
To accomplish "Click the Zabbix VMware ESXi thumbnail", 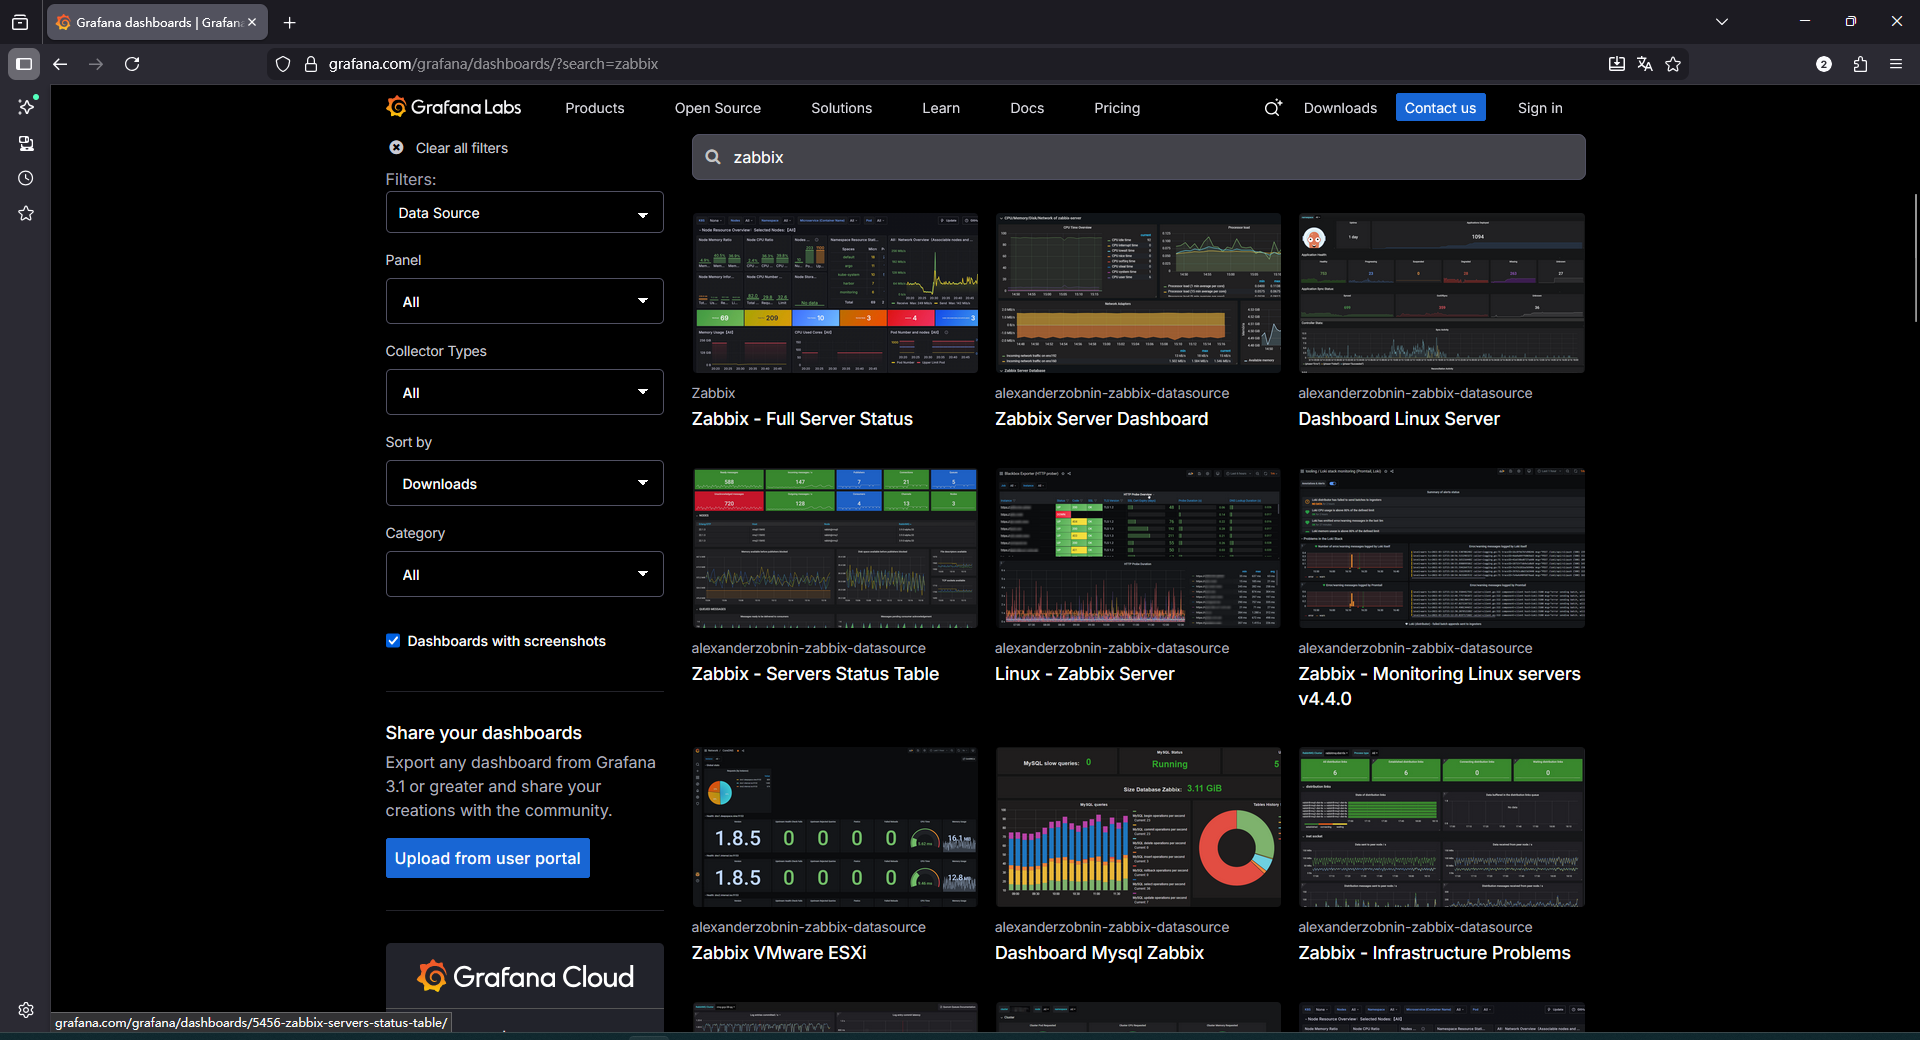I will click(x=835, y=827).
